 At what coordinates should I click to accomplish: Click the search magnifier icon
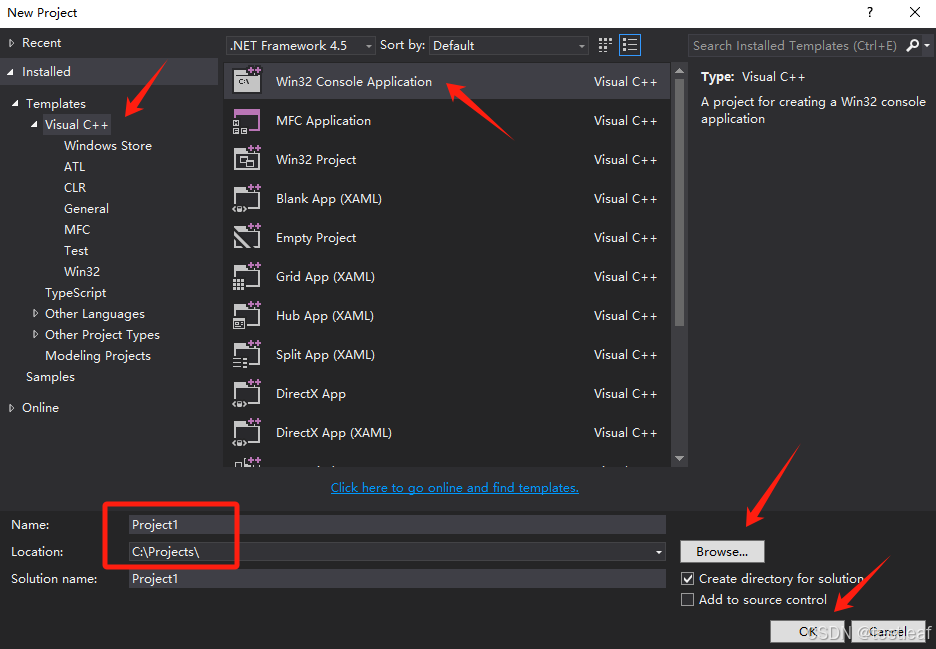pos(915,45)
